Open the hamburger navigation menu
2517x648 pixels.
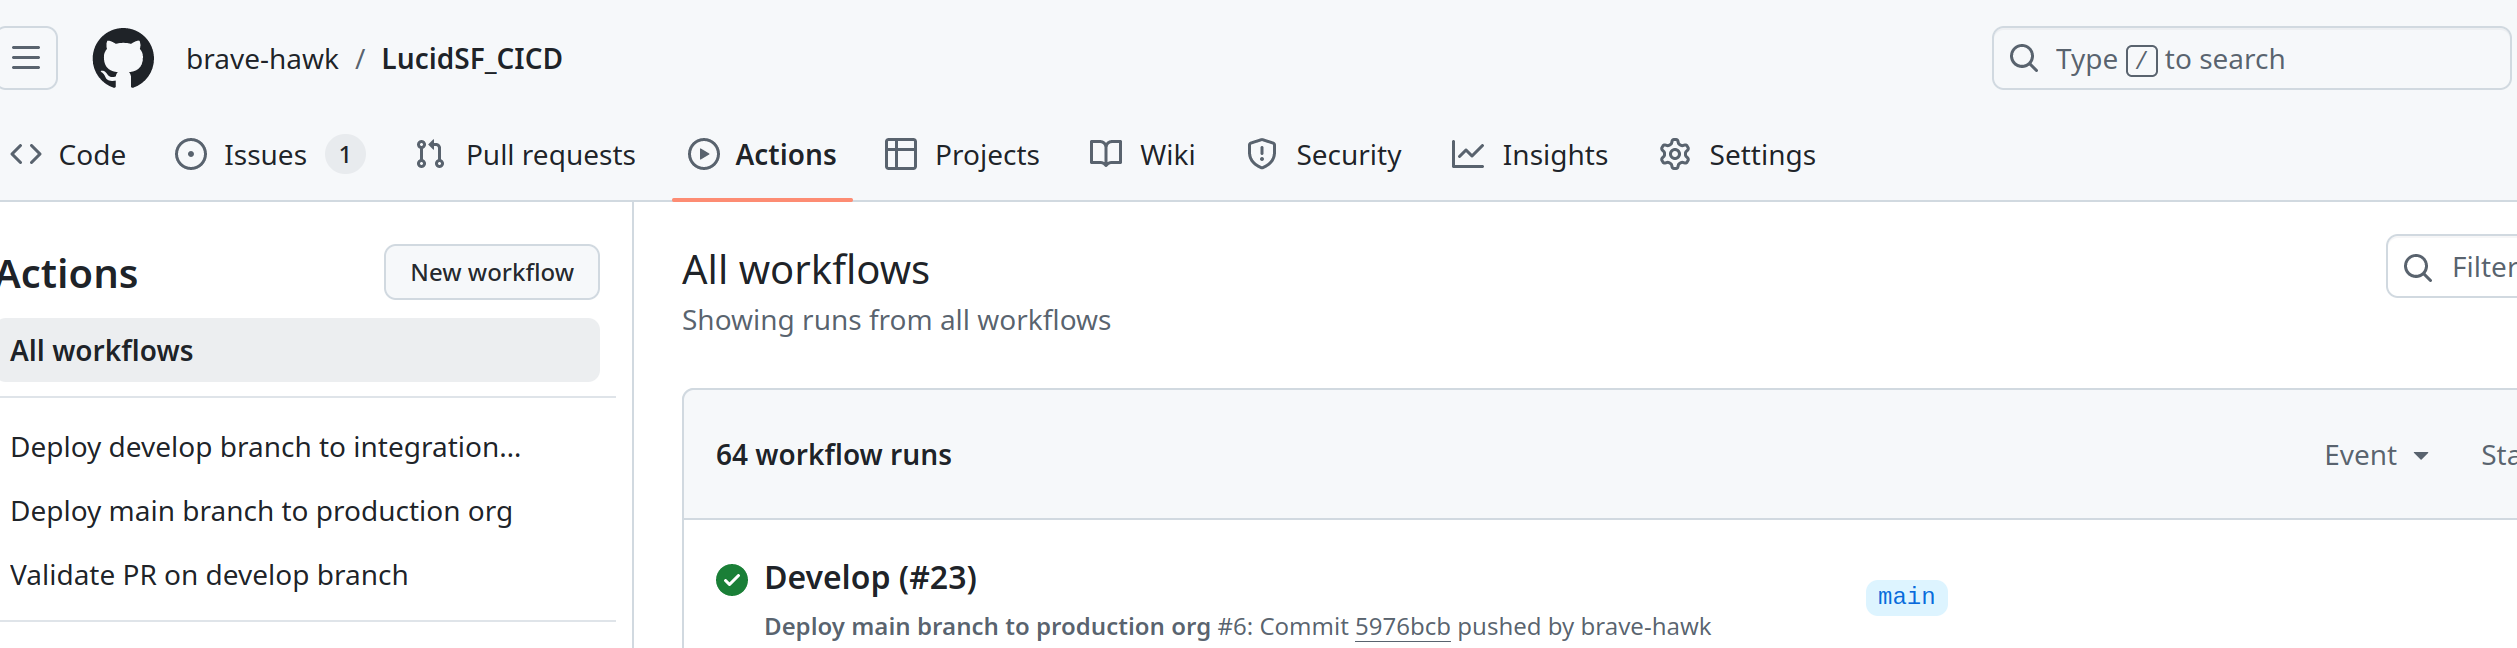(27, 58)
